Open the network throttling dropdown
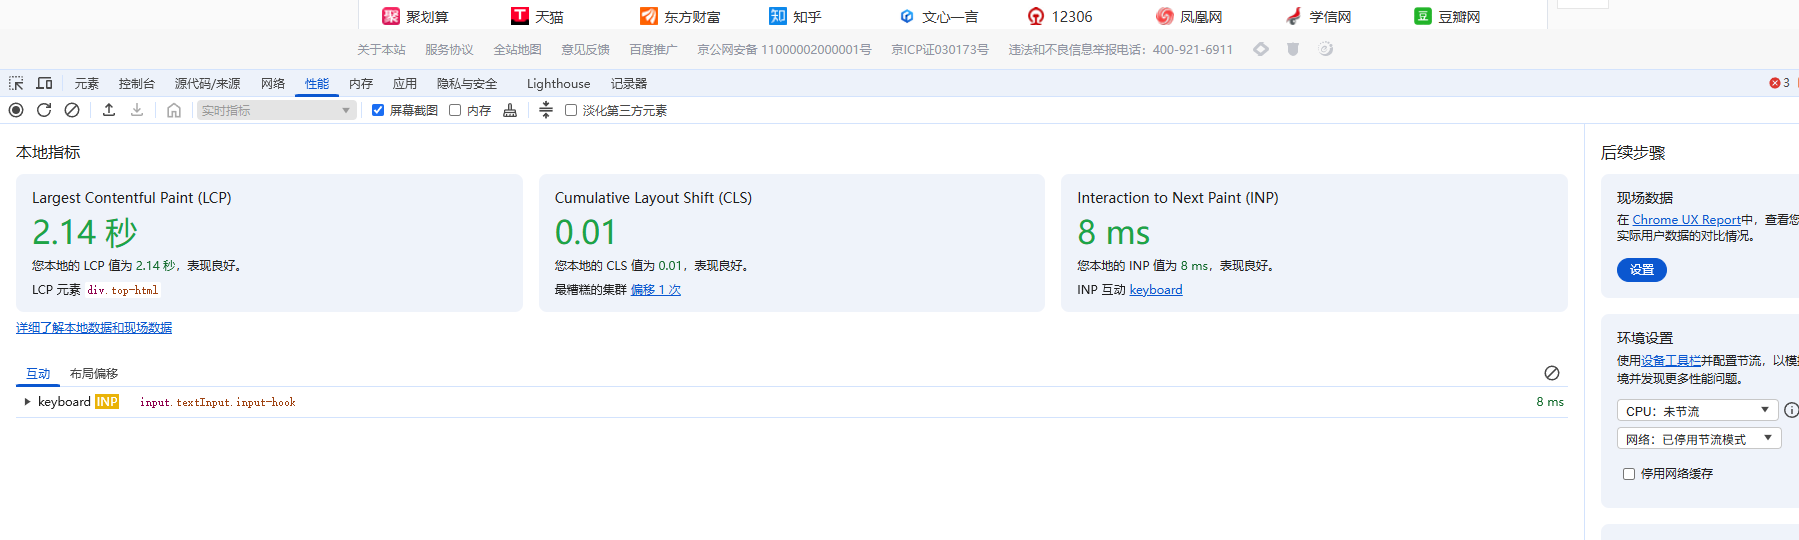Screen dimensions: 1799x540 (1699, 438)
